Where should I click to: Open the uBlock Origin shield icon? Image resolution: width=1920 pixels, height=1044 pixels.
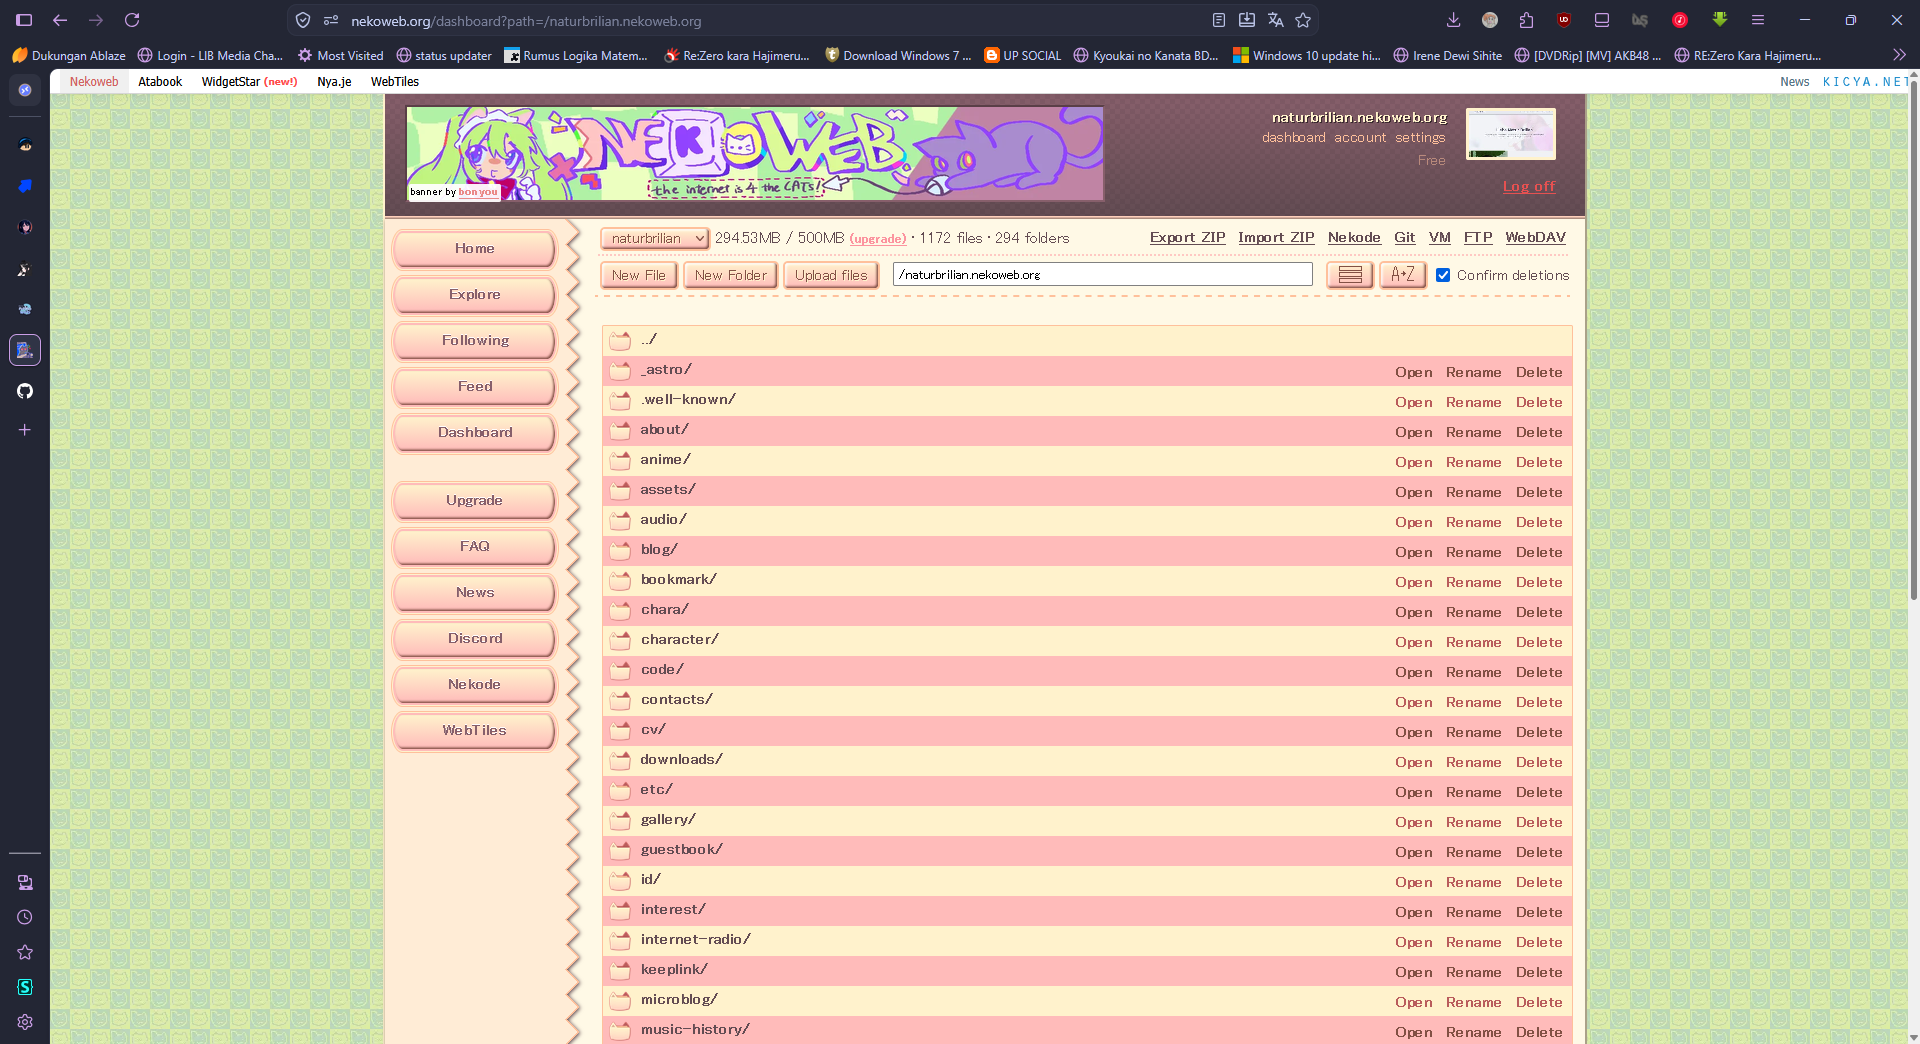click(1564, 20)
